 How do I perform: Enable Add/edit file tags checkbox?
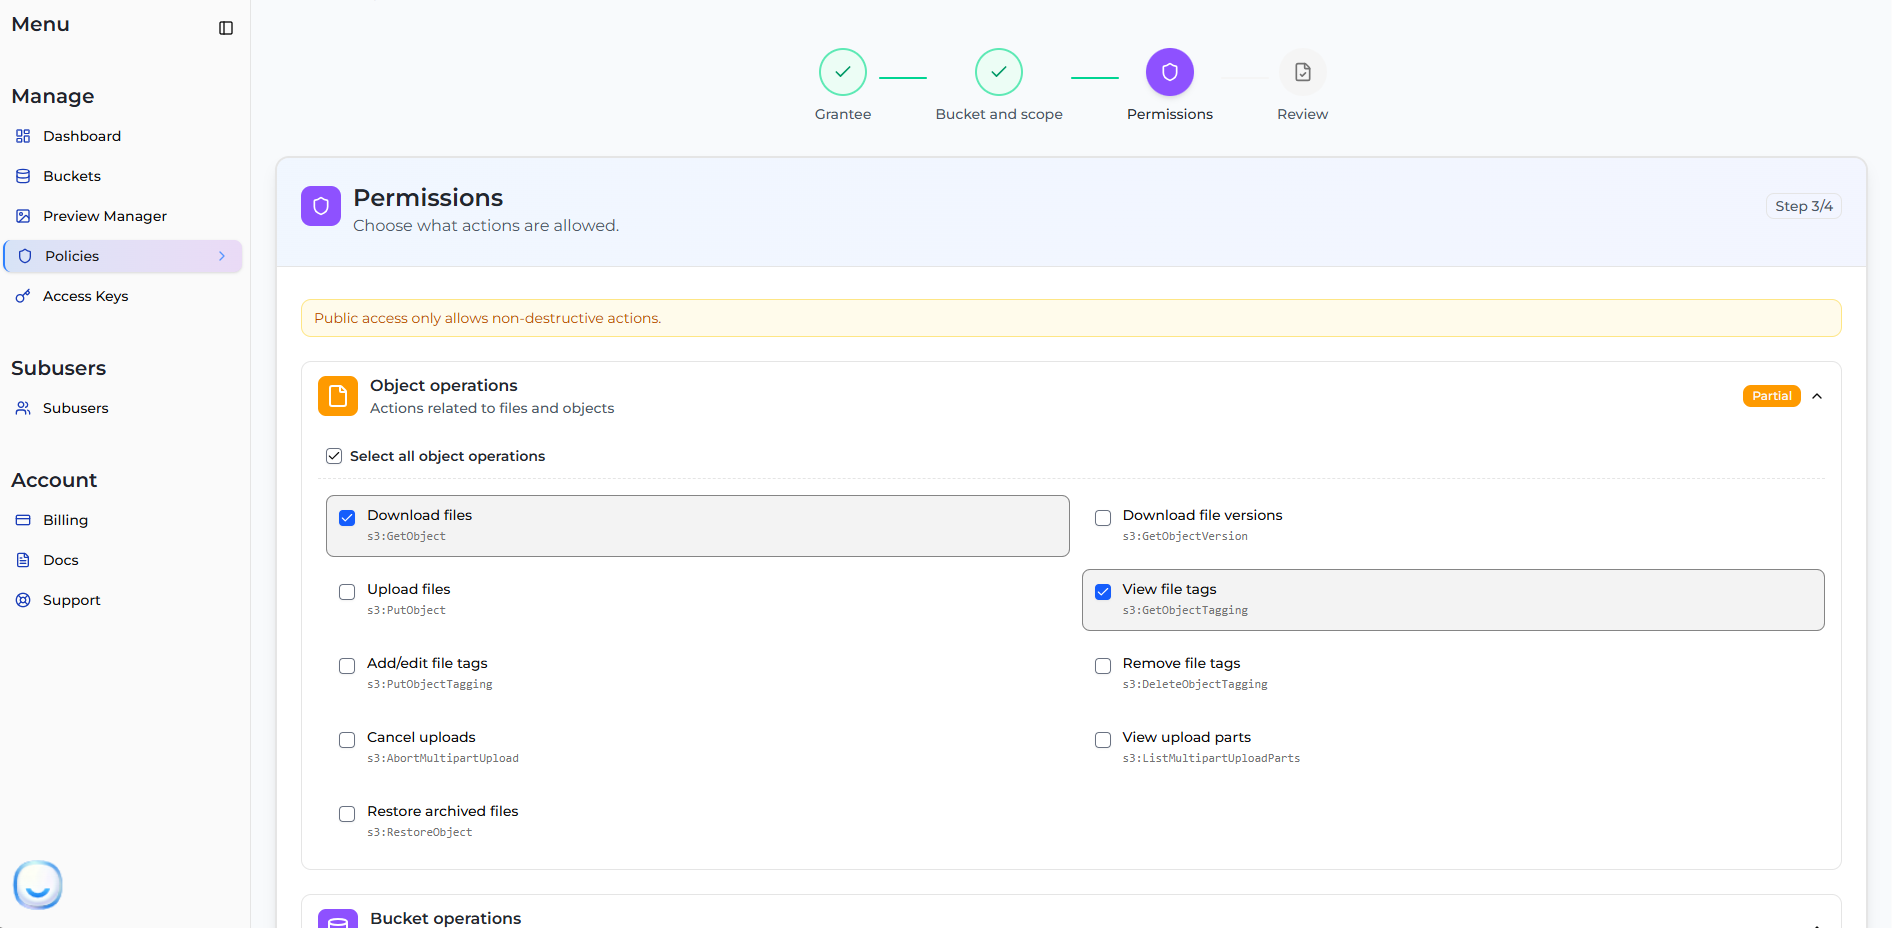pos(347,666)
